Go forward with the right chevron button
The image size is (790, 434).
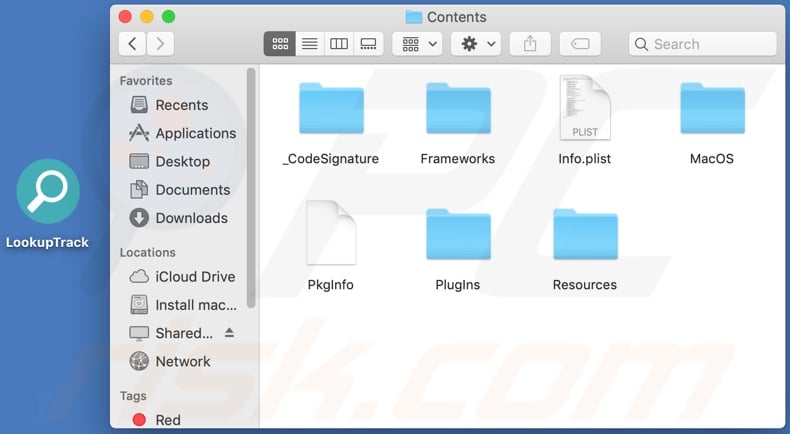(160, 44)
